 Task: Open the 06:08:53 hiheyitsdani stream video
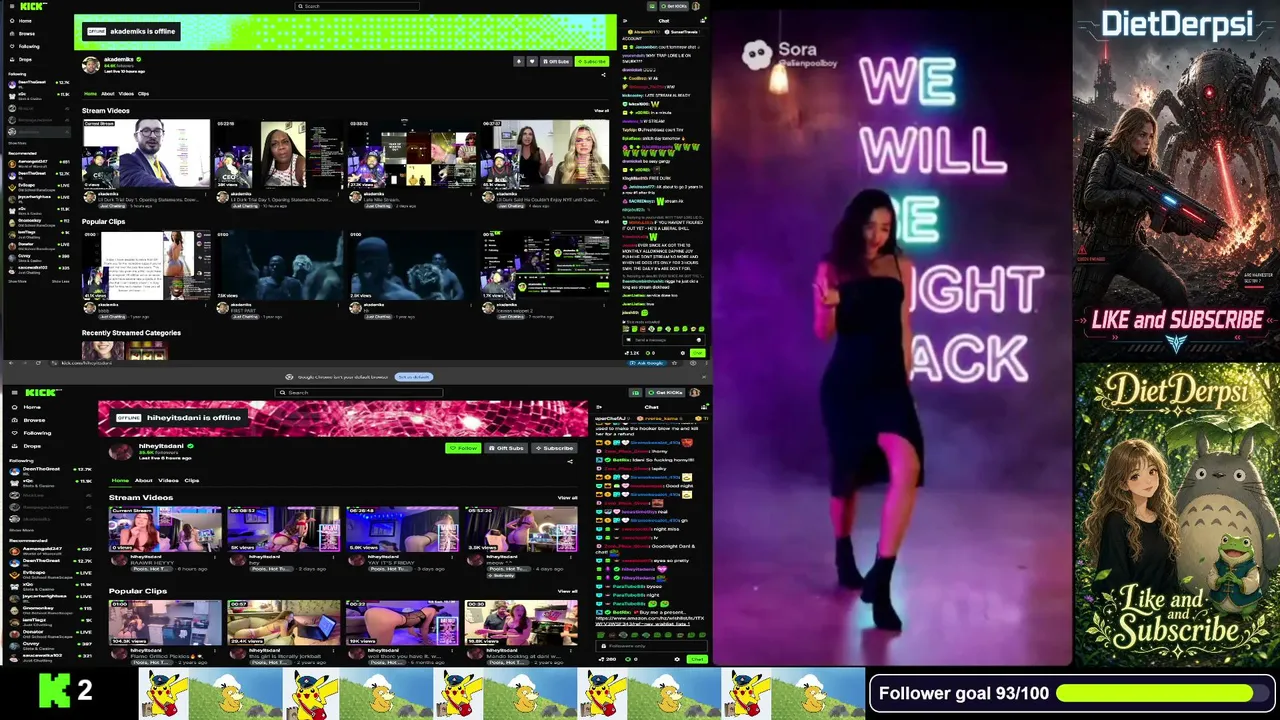(284, 529)
